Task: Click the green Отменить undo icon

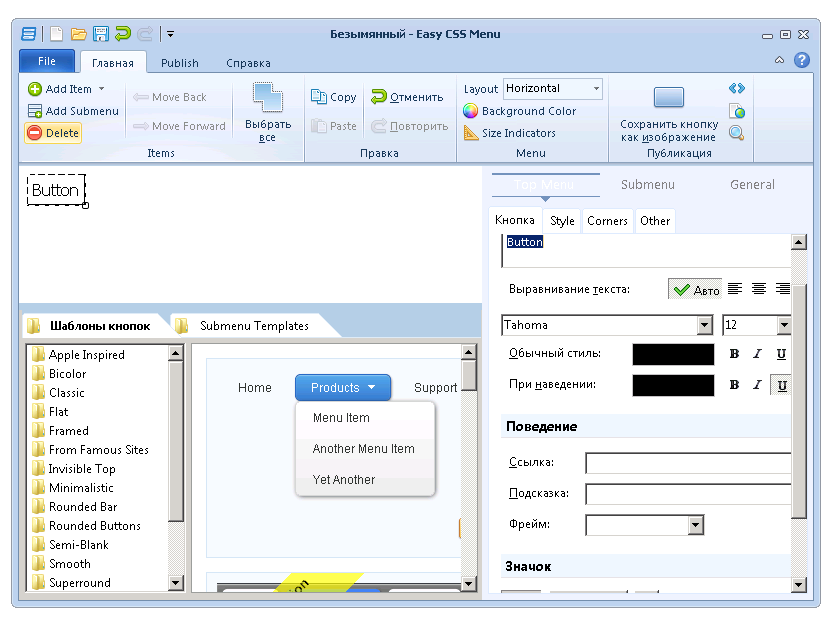Action: (x=379, y=97)
